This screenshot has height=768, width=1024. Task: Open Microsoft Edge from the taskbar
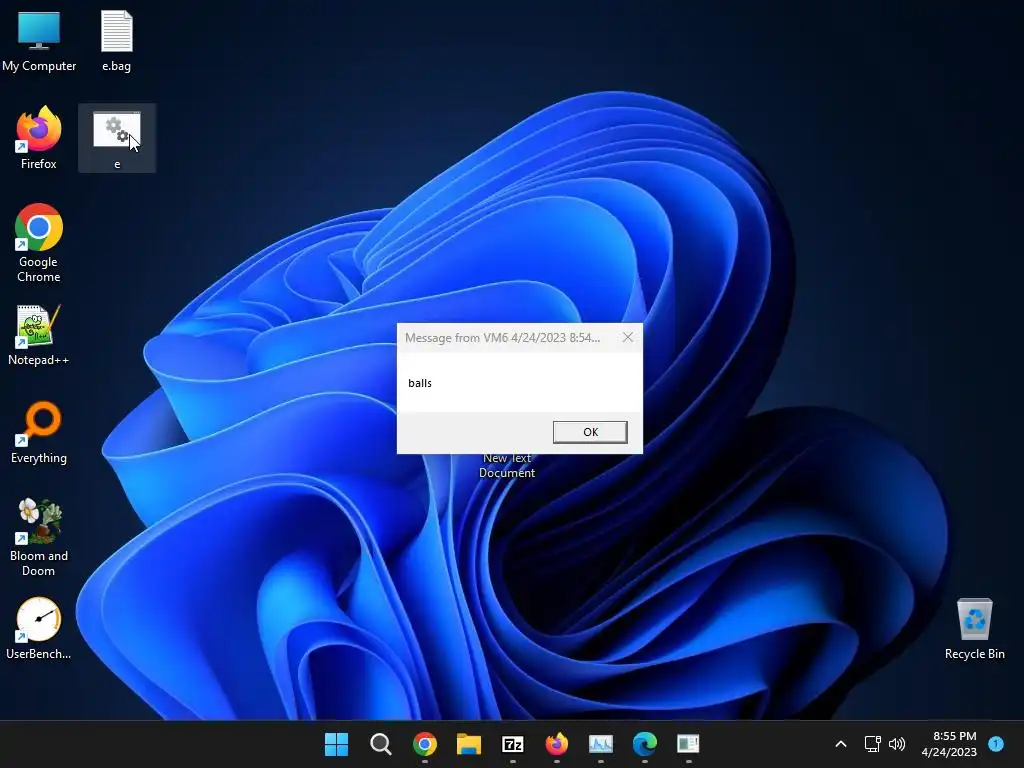point(645,744)
